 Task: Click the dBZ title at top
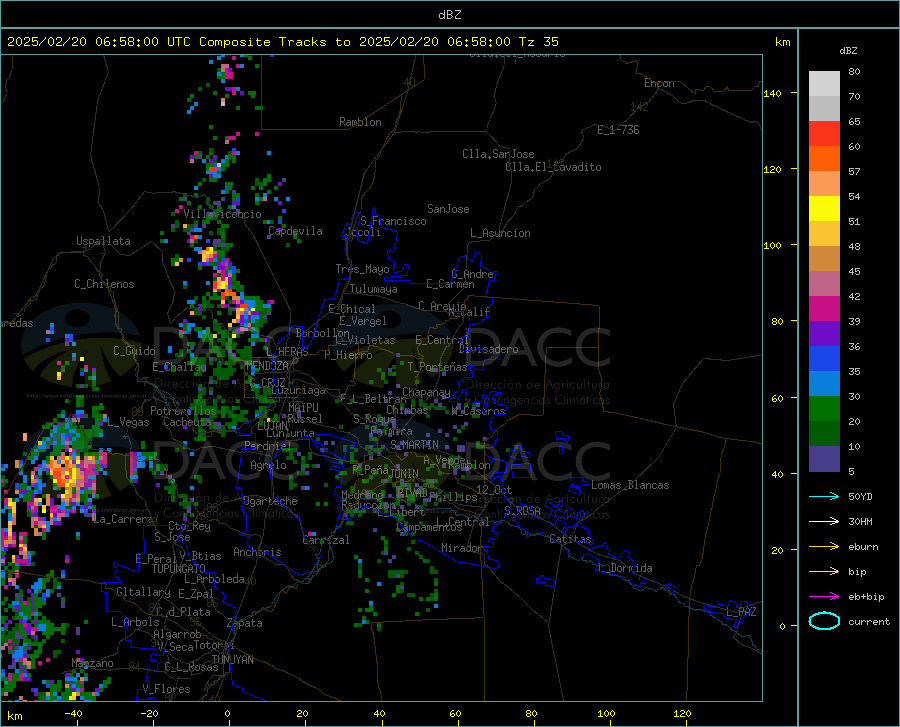[x=449, y=15]
